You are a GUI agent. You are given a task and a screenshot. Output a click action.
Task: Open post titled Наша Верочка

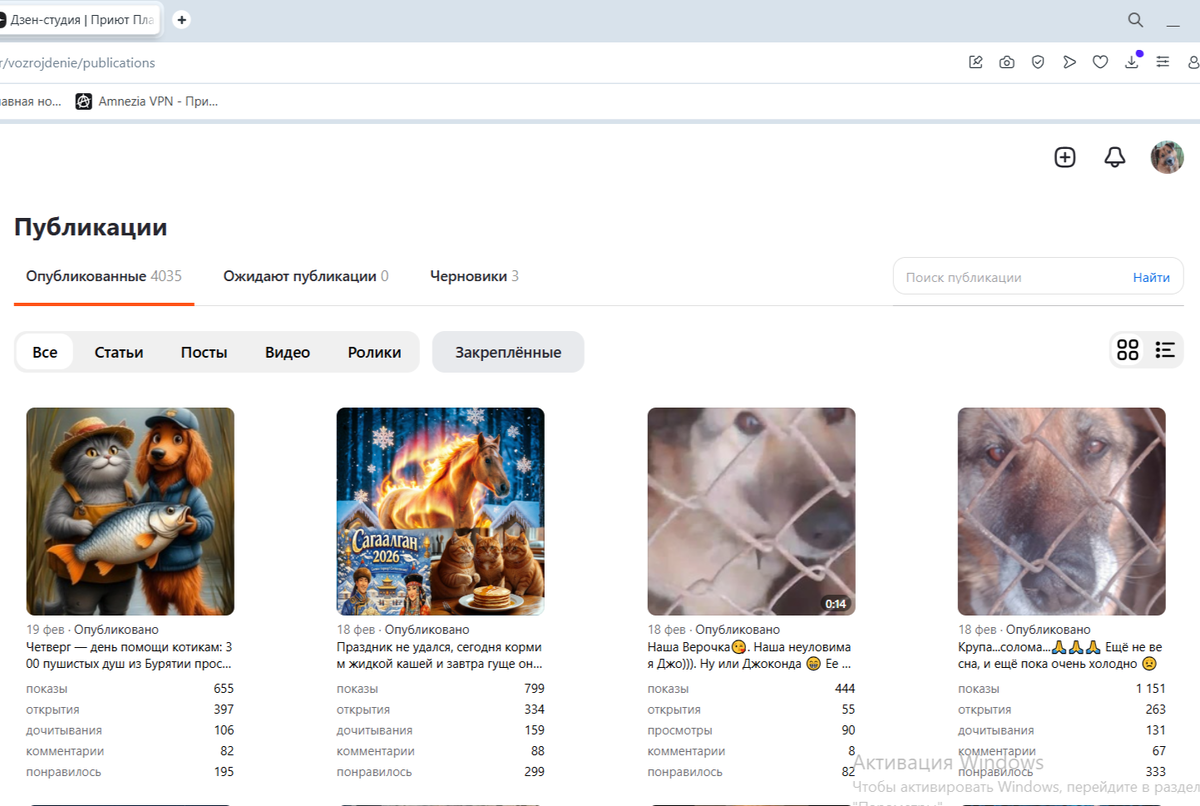[x=751, y=655]
